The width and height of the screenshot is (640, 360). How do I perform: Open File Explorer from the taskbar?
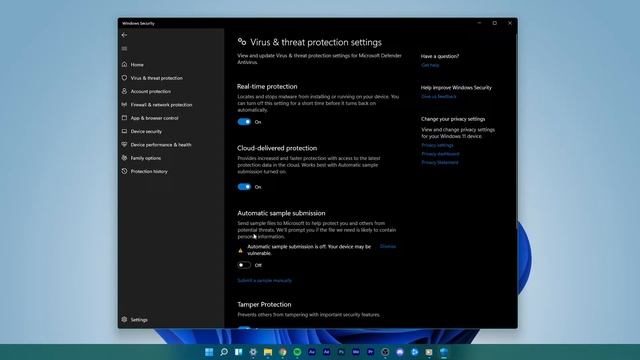pos(268,352)
